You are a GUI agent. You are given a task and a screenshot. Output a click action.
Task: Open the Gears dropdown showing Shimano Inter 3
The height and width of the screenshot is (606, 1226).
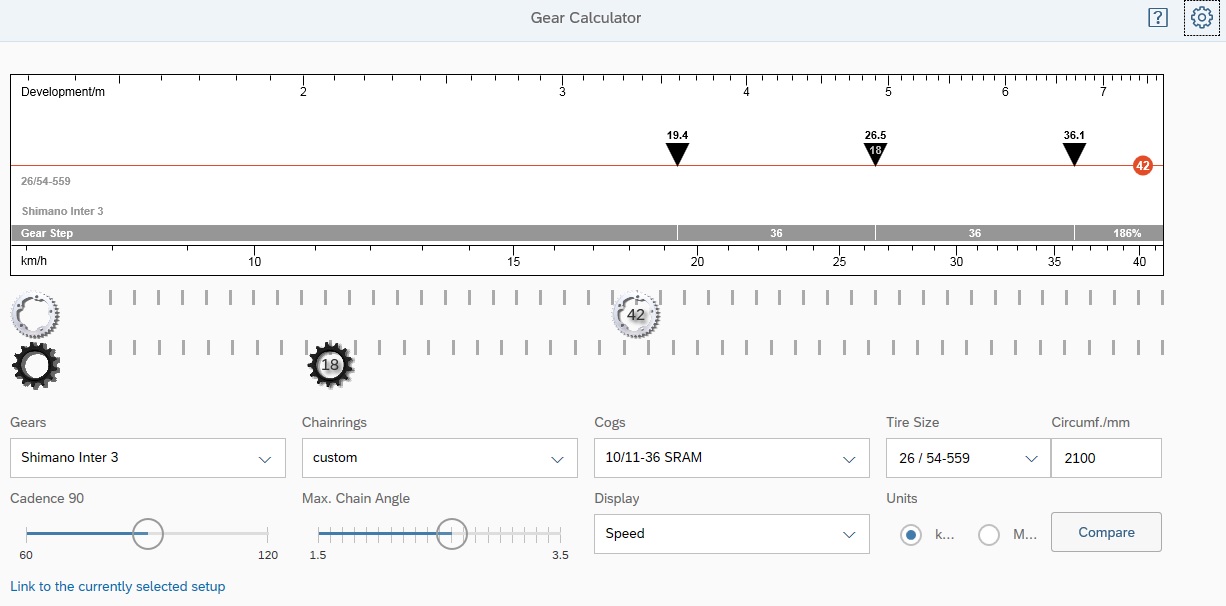coord(148,458)
